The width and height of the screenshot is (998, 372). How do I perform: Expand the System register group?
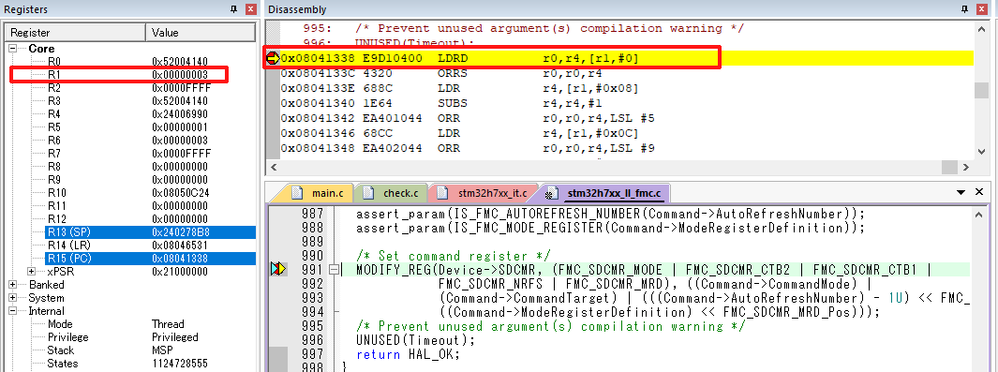(13, 298)
